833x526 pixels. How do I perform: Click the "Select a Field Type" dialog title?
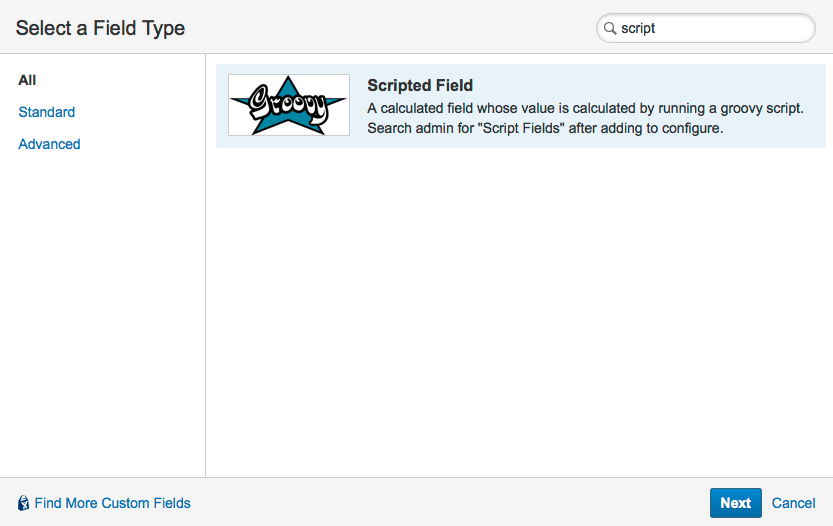tap(100, 28)
